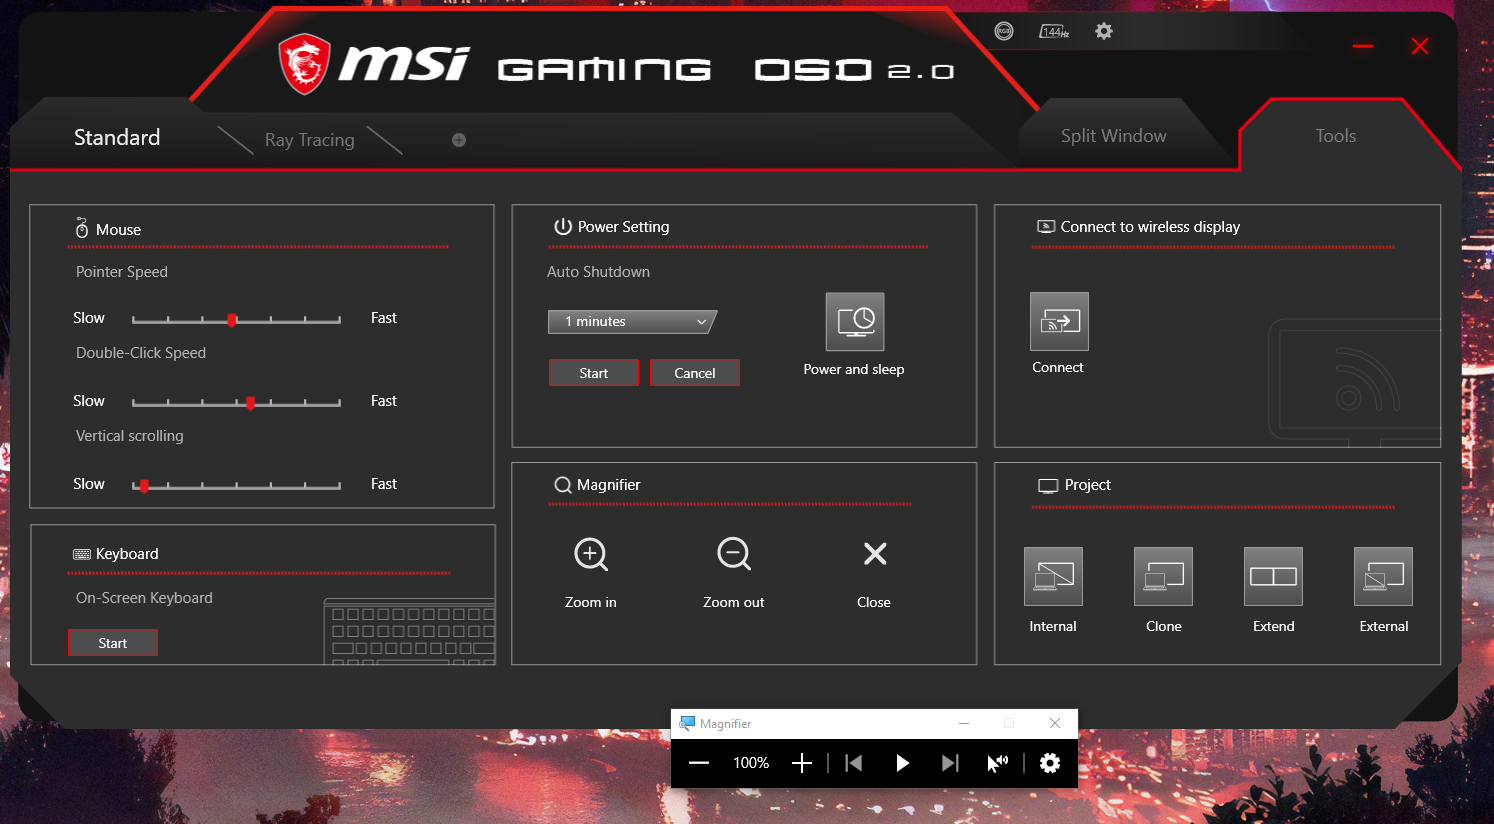Screen dimensions: 1494x824
Task: Select the Extend display mode icon
Action: [x=1273, y=577]
